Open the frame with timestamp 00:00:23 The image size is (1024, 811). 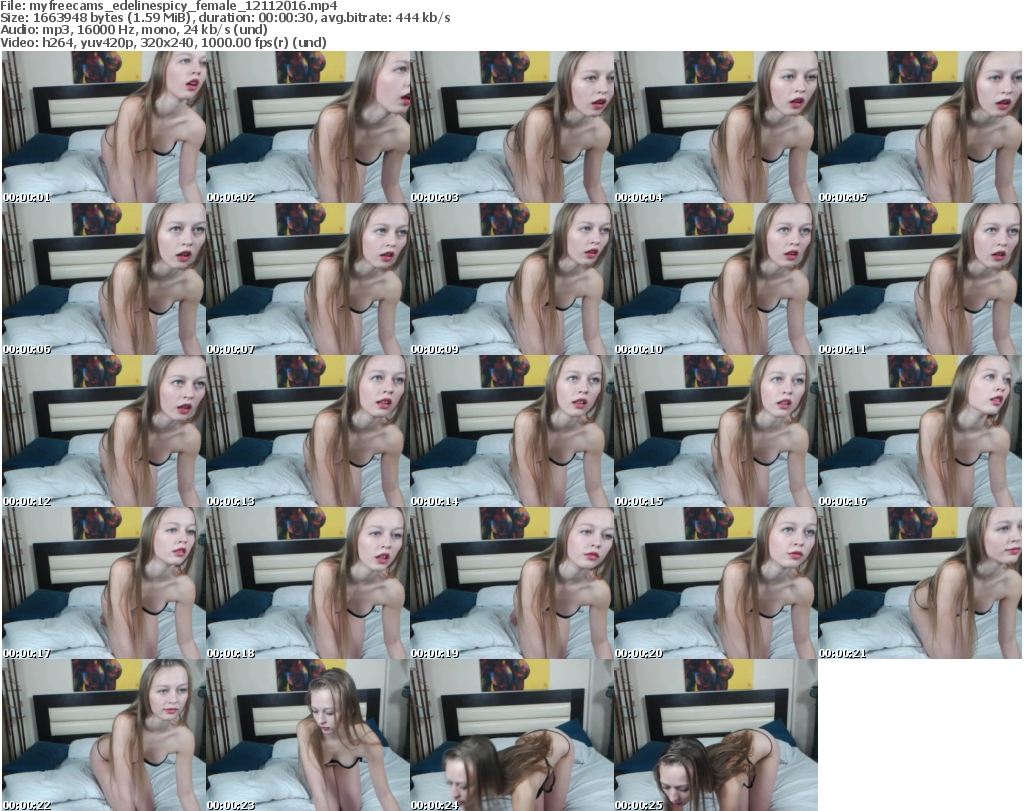(308, 735)
